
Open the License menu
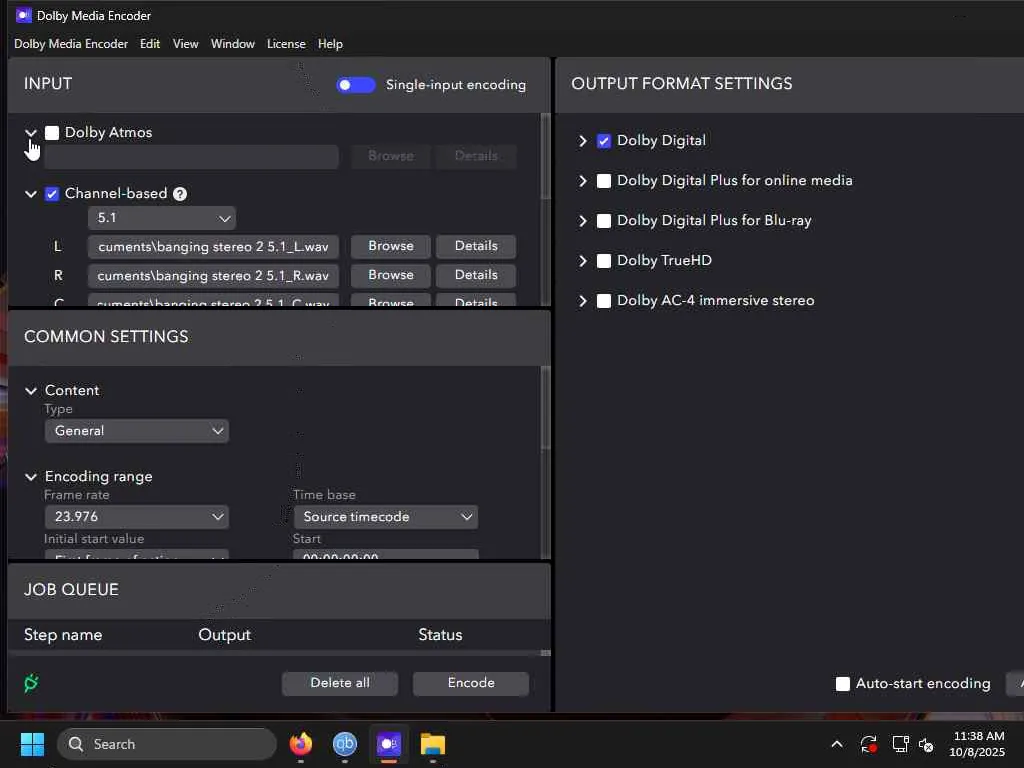click(x=286, y=44)
